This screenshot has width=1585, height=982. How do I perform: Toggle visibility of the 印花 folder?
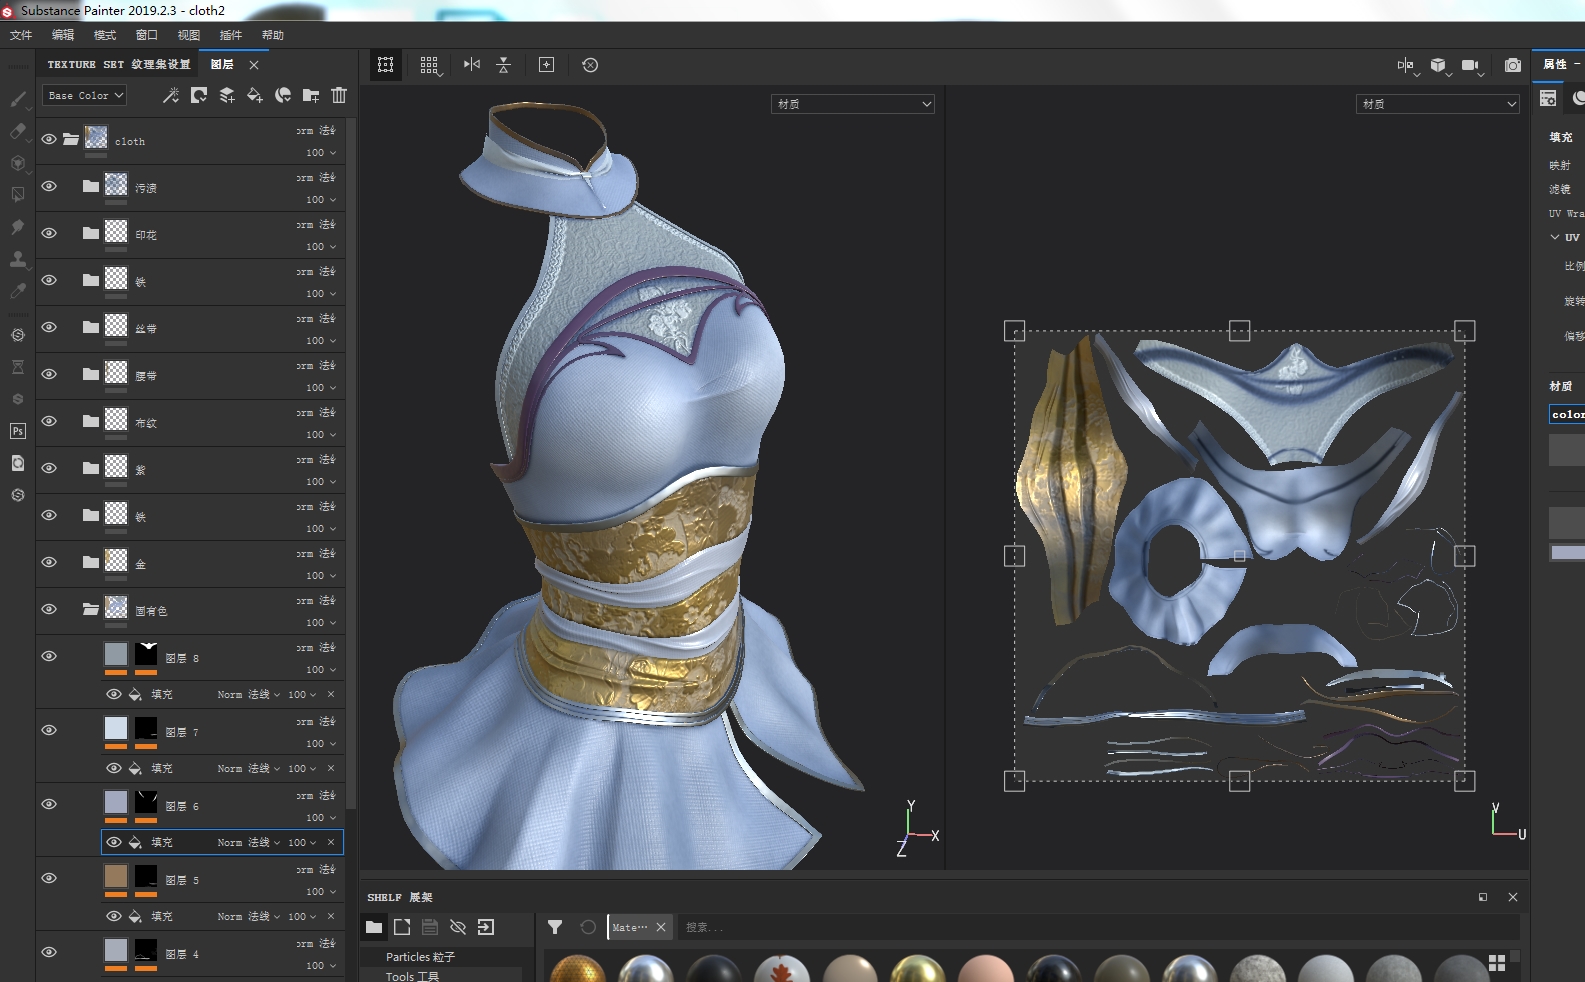pyautogui.click(x=49, y=234)
